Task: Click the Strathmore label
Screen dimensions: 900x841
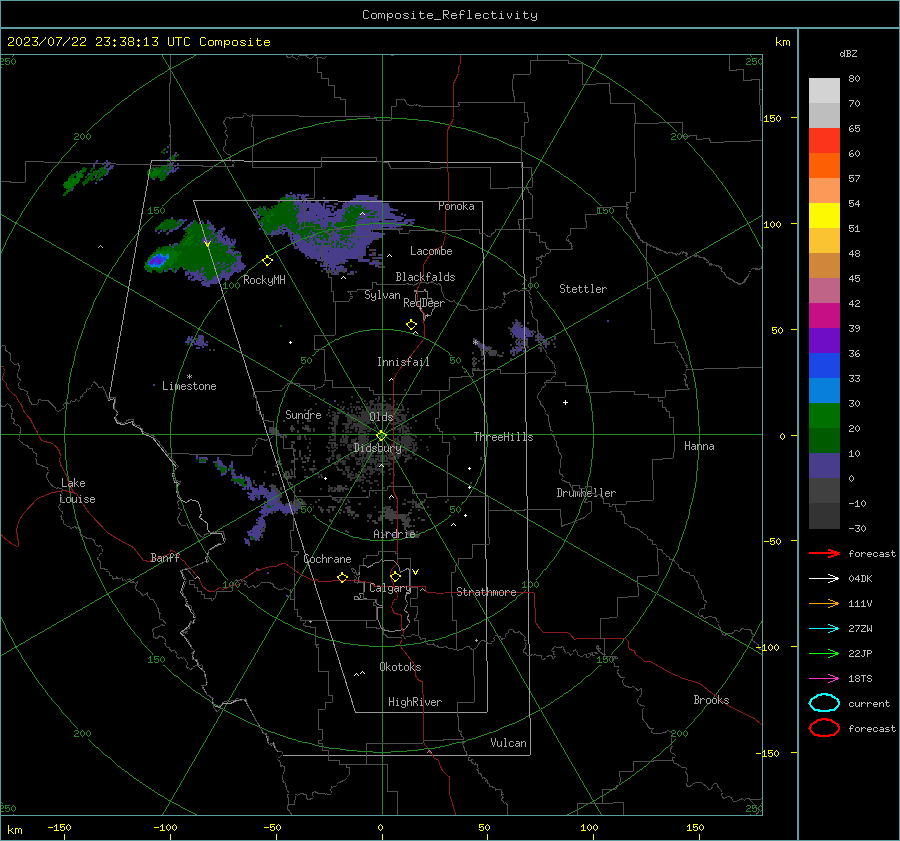Action: [486, 592]
